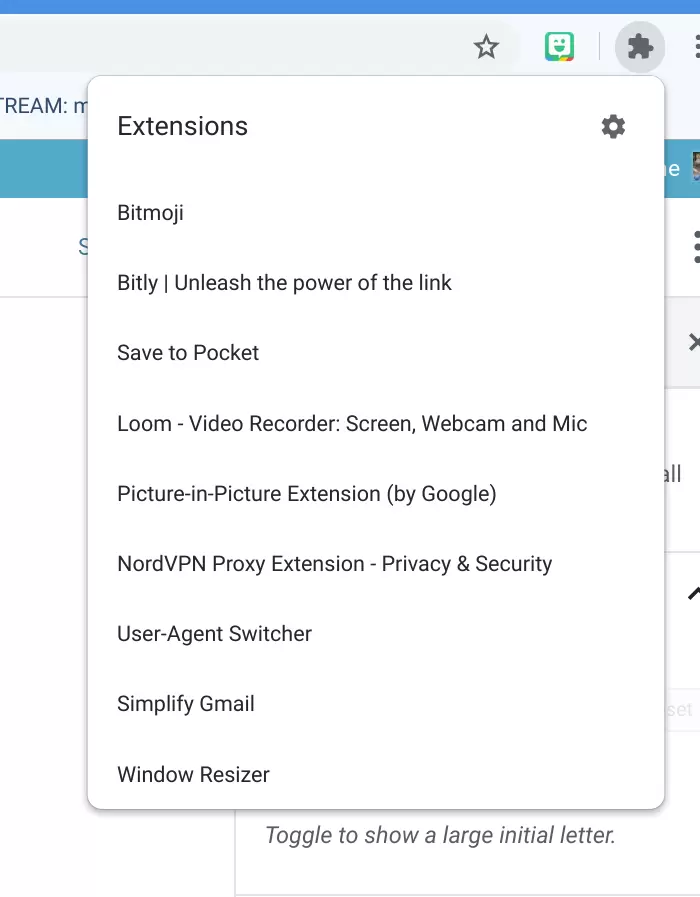Screen dimensions: 700x897
Task: Select Picture-in-Picture Extension (by Google)
Action: coord(307,494)
